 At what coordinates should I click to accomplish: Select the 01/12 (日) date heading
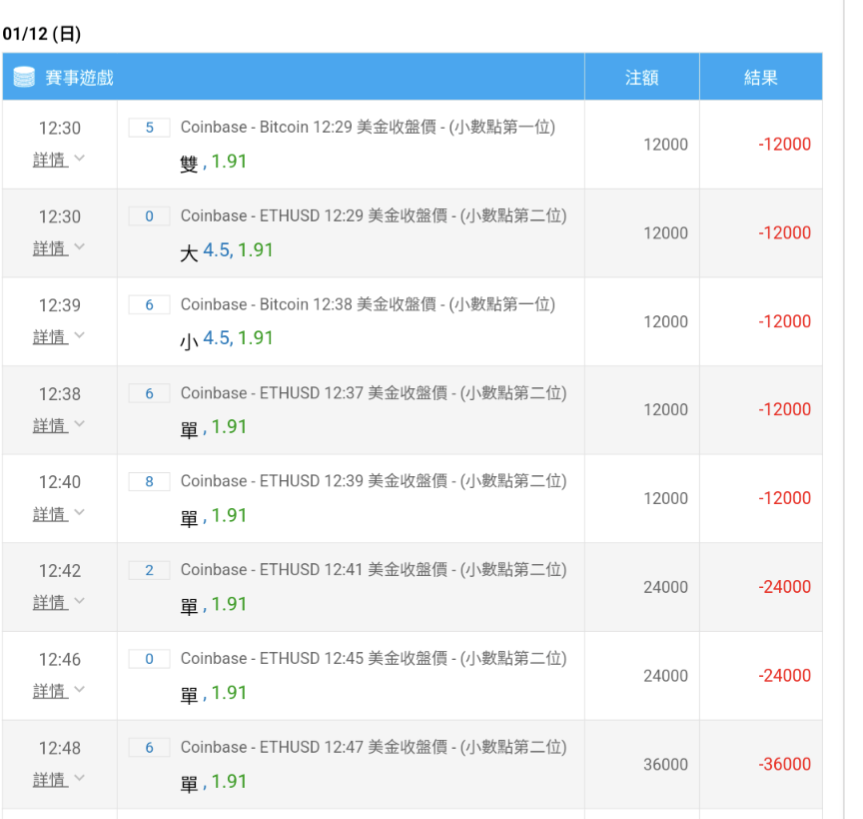(42, 34)
